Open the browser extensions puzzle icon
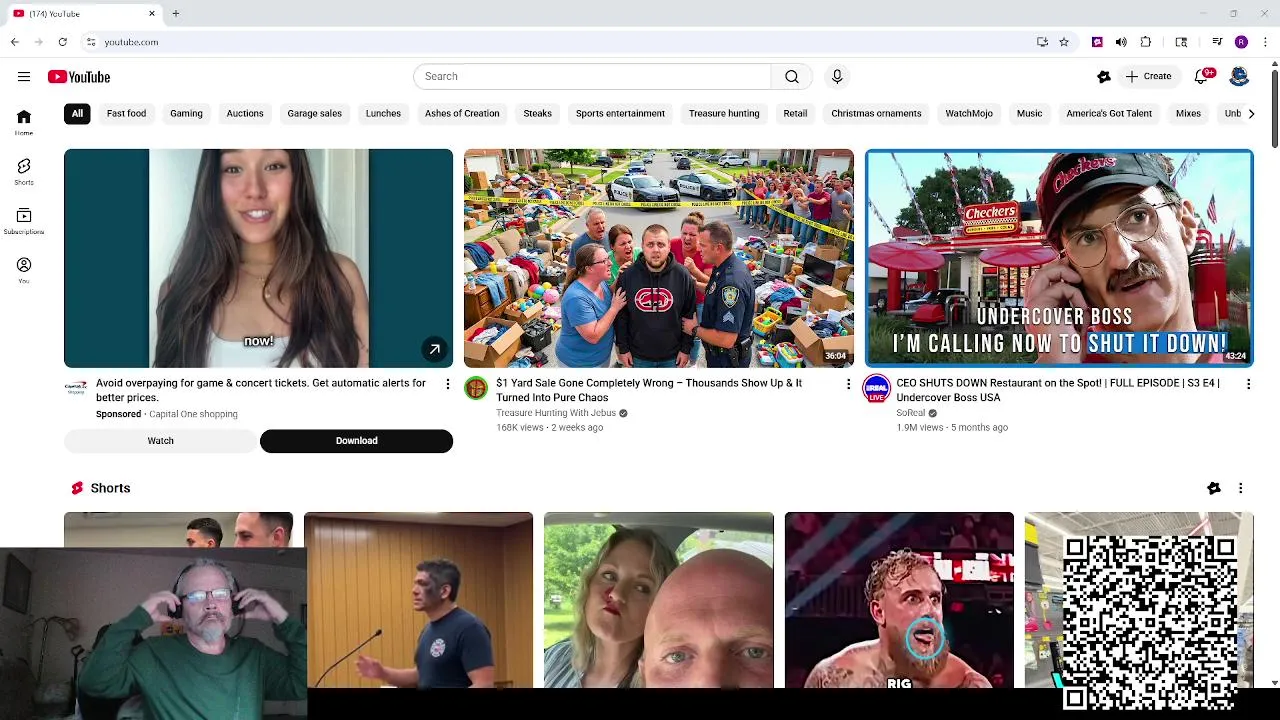This screenshot has height=720, width=1280. [1146, 42]
